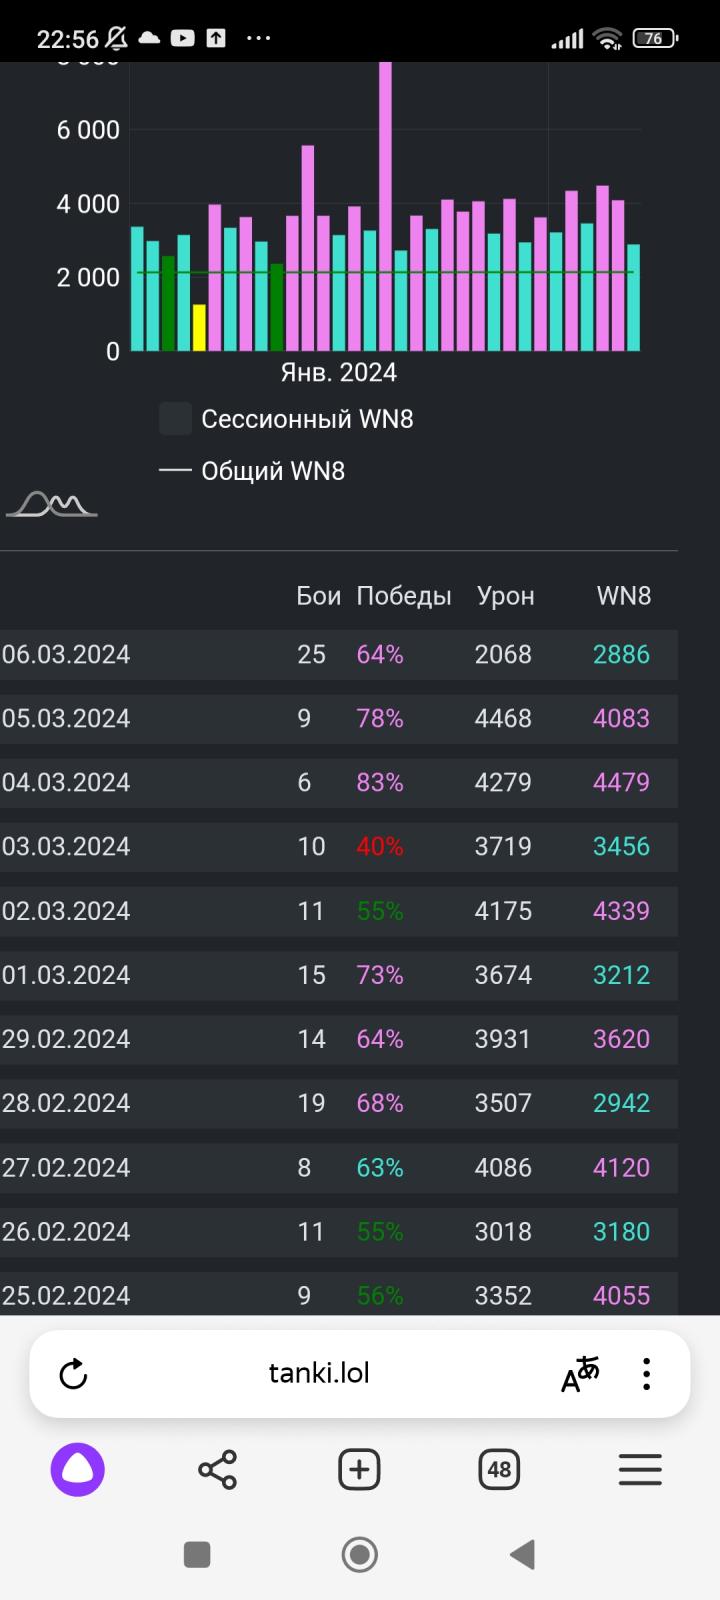
Task: Sort table by Победы column header
Action: tap(404, 596)
